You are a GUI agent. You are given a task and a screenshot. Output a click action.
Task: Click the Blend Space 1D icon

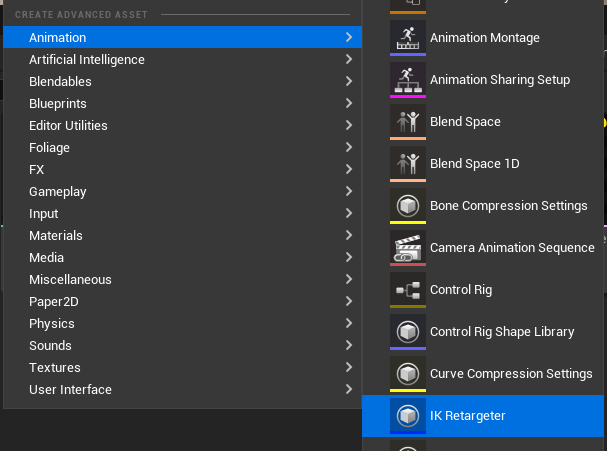pos(408,164)
